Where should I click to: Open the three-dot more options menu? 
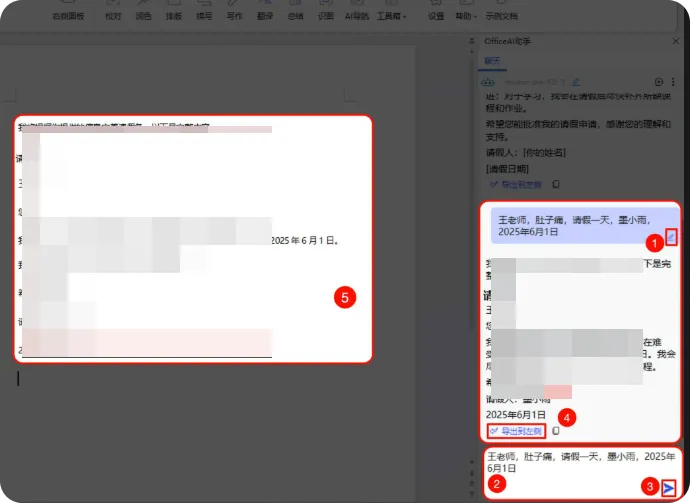coord(673,82)
